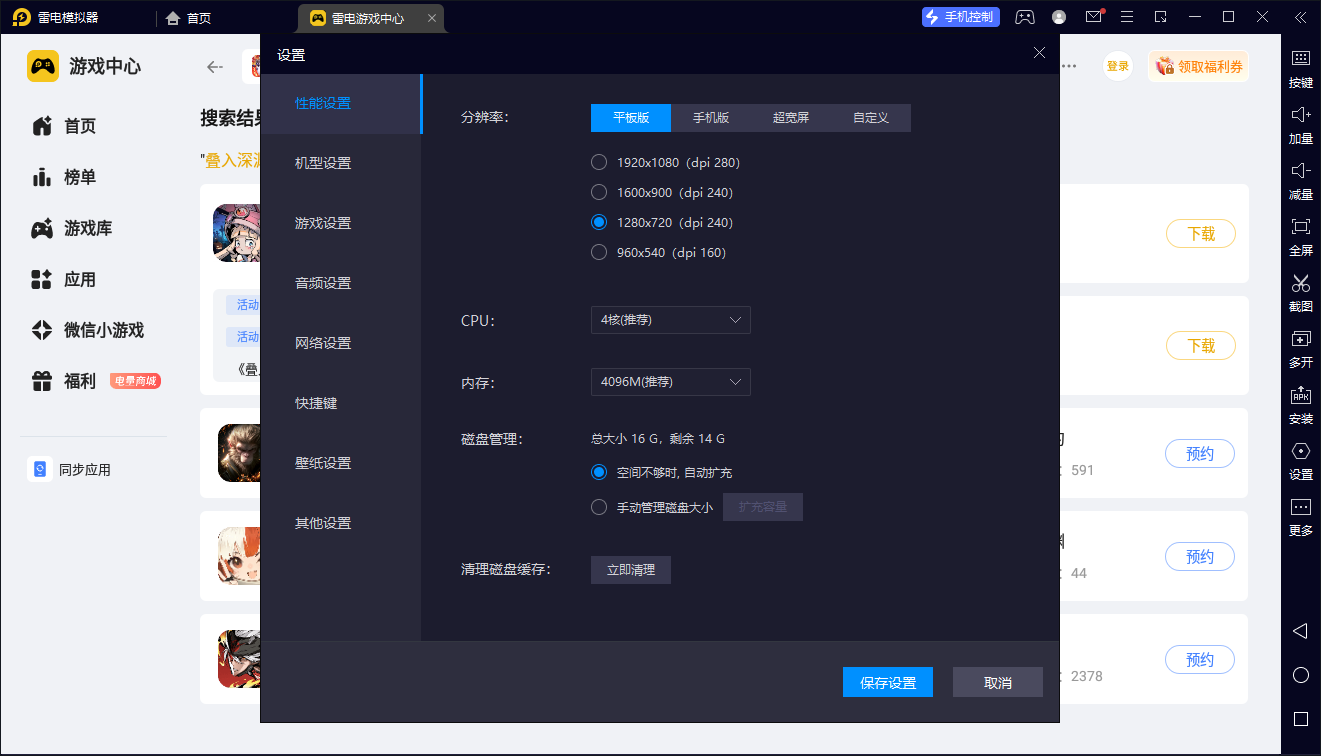Expand the 内存 4096M memory dropdown
Screen dimensions: 1321x756
coord(670,382)
